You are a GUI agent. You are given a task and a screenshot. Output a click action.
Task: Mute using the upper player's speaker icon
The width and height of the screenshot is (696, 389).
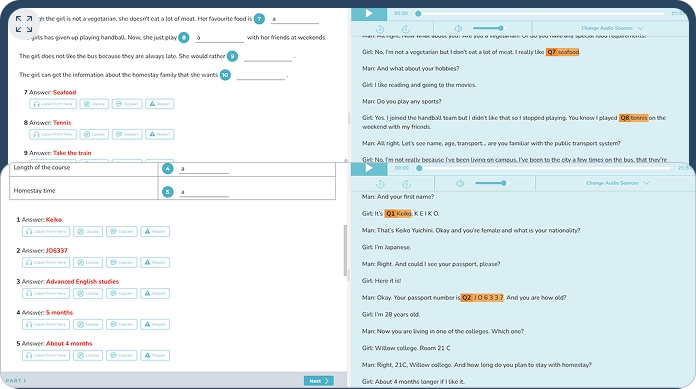click(x=459, y=28)
